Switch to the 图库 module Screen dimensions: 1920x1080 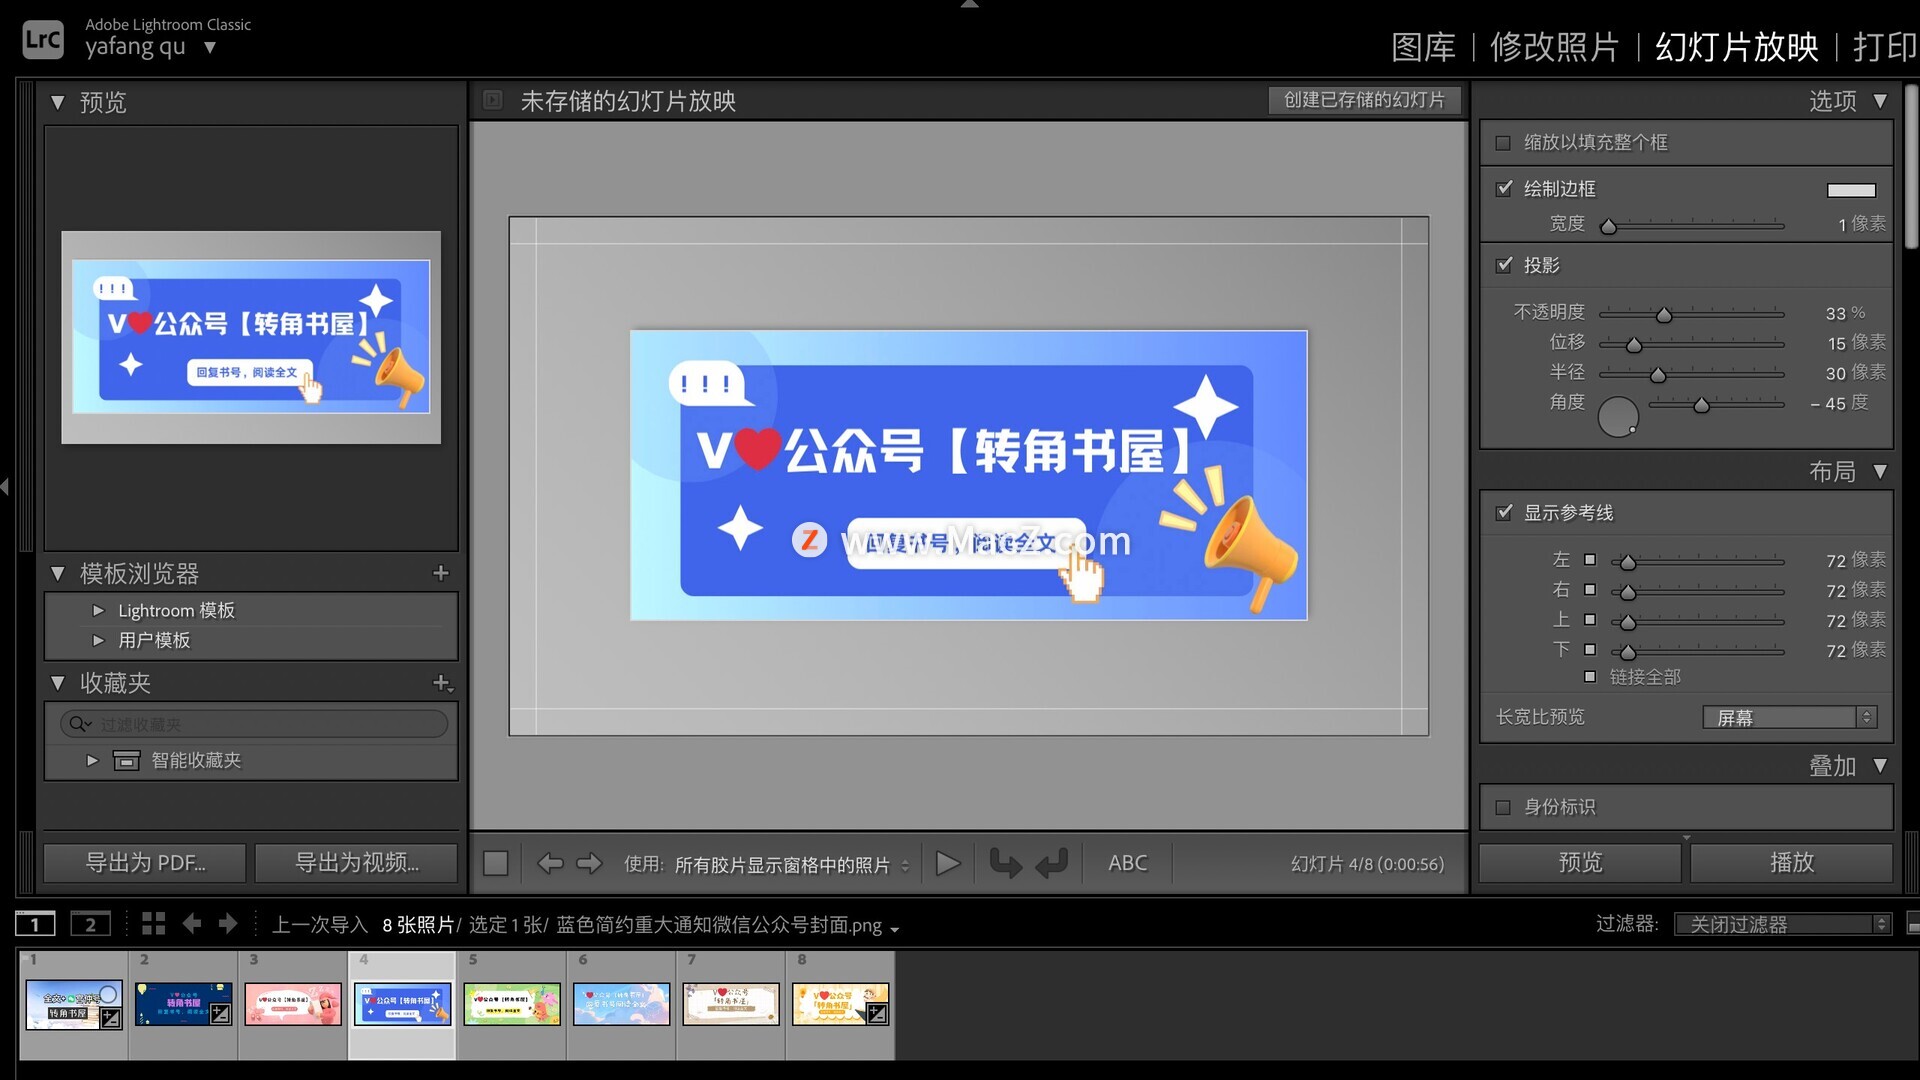(x=1423, y=47)
